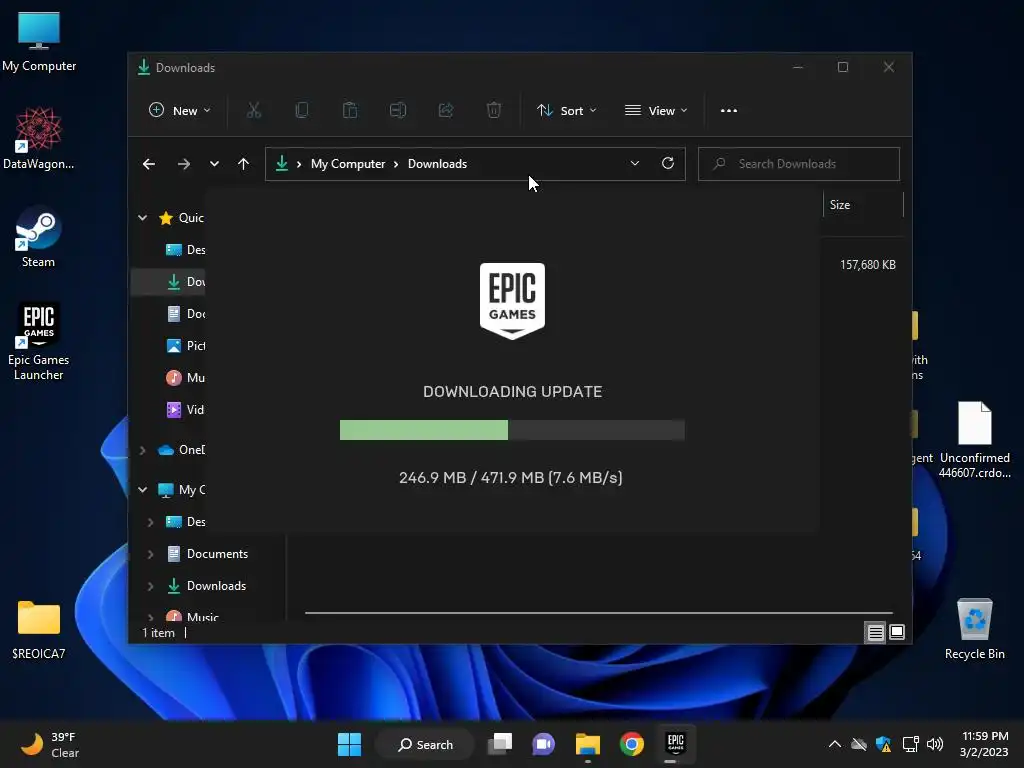
Task: Go back with the left arrow
Action: (x=149, y=164)
